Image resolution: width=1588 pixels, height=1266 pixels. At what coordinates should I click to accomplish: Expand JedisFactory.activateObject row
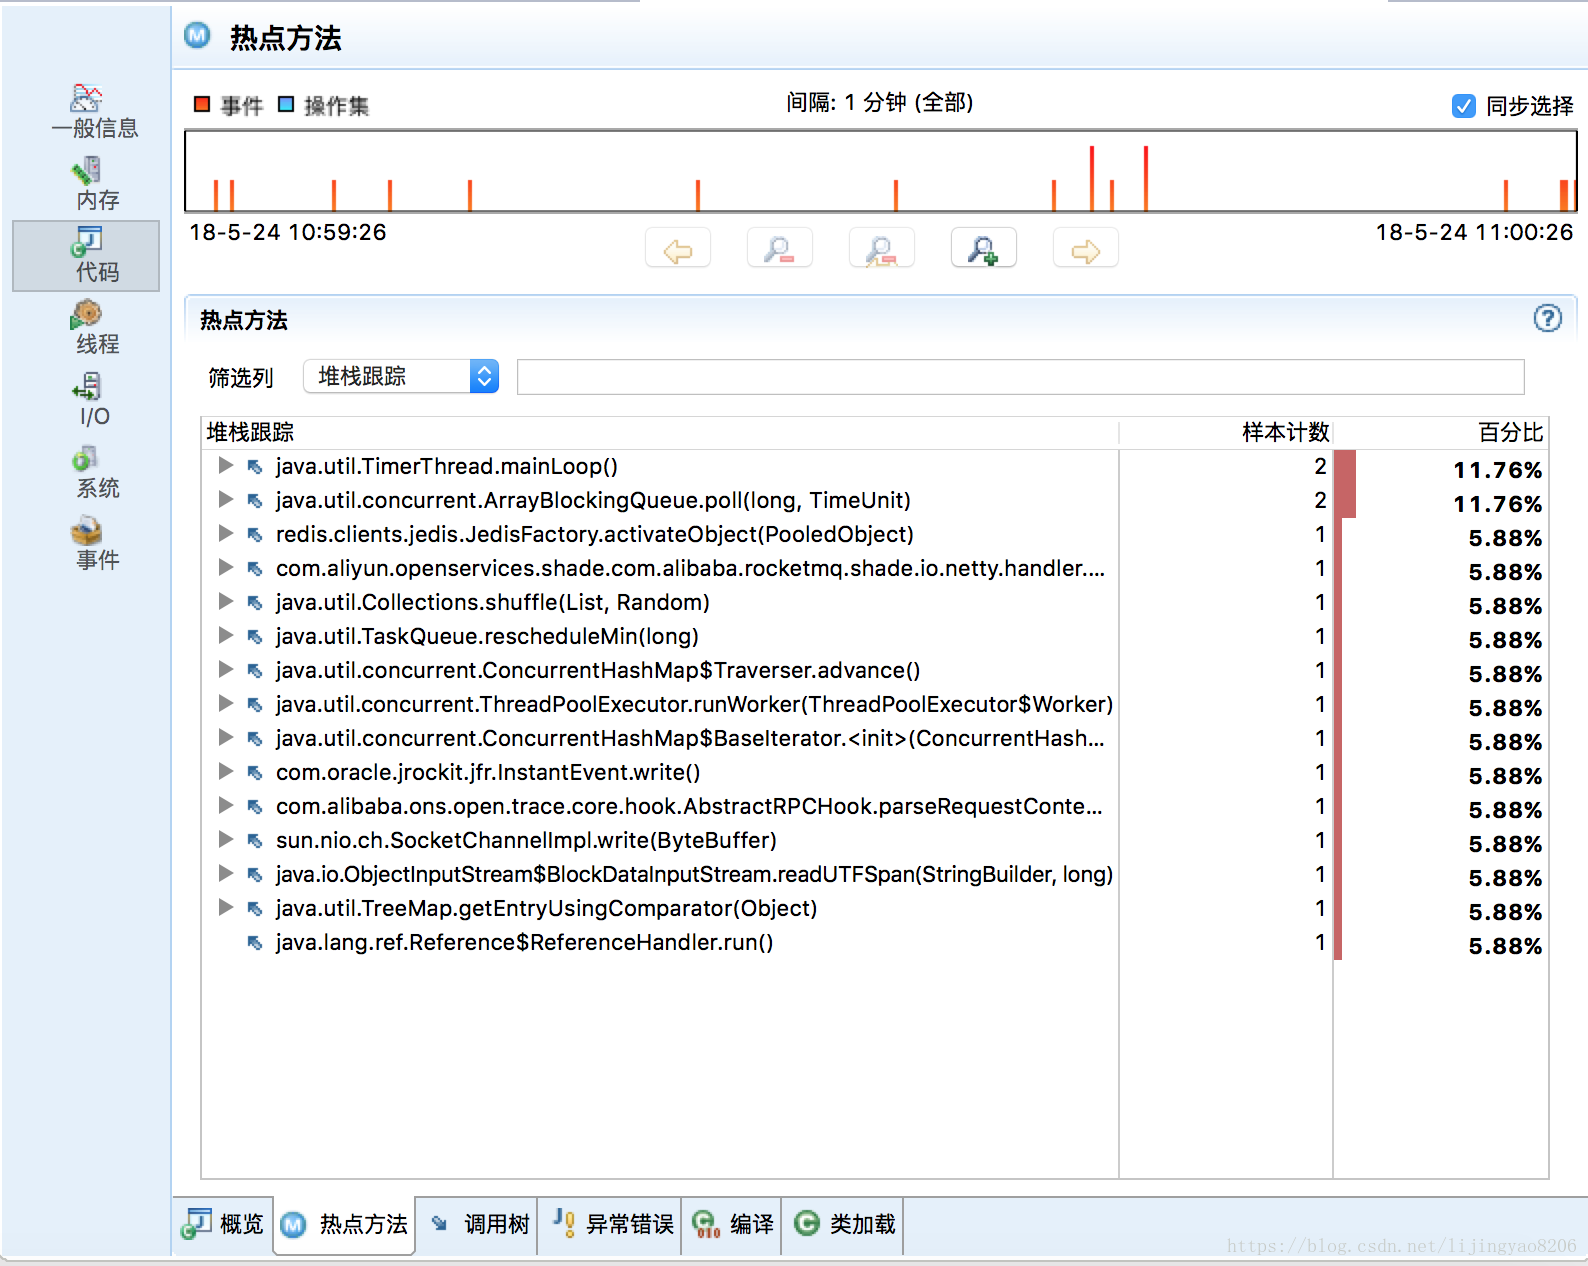click(x=226, y=533)
